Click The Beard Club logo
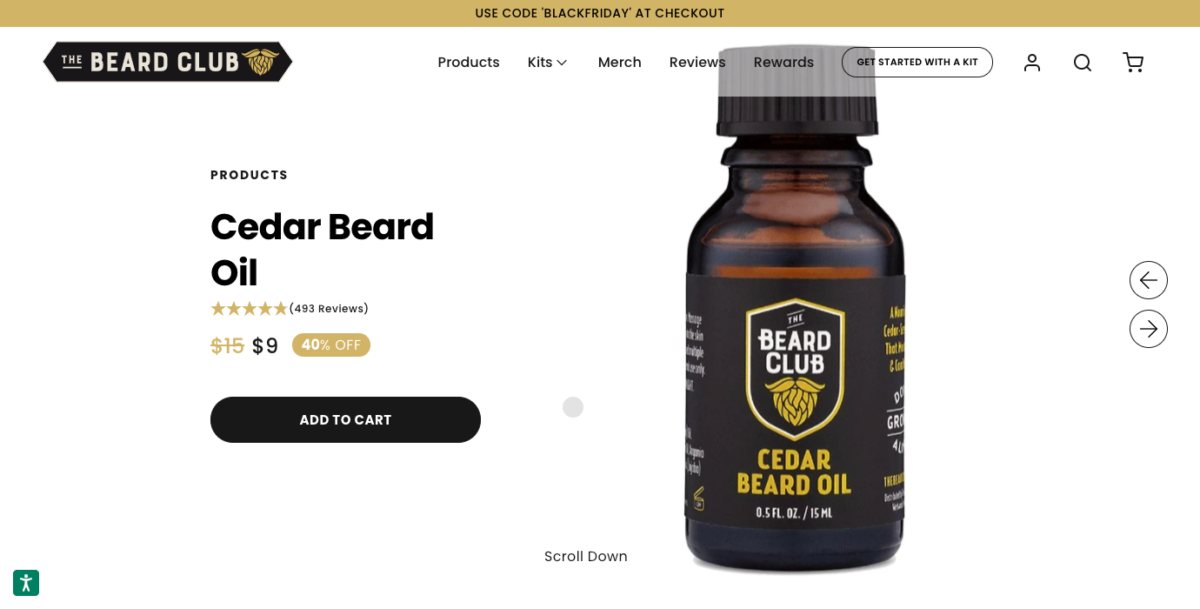The image size is (1200, 609). point(168,61)
